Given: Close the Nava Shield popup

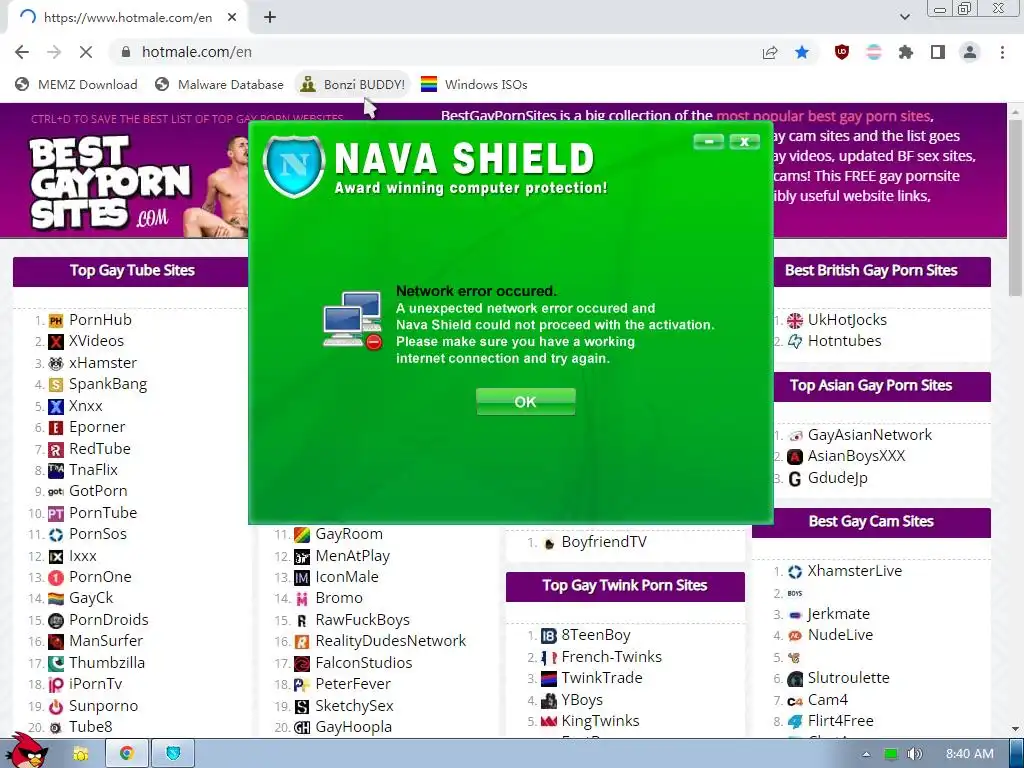Looking at the screenshot, I should (744, 141).
